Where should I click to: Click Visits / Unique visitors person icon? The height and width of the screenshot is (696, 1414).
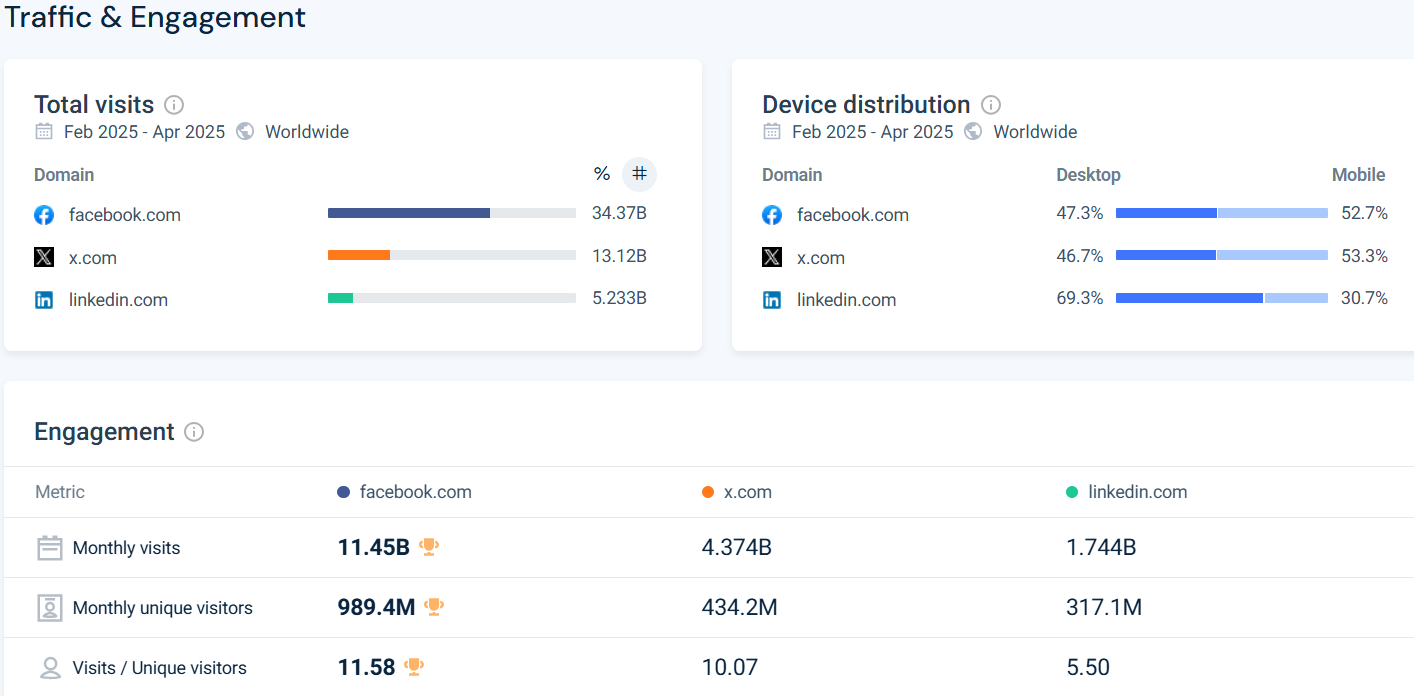tap(50, 668)
